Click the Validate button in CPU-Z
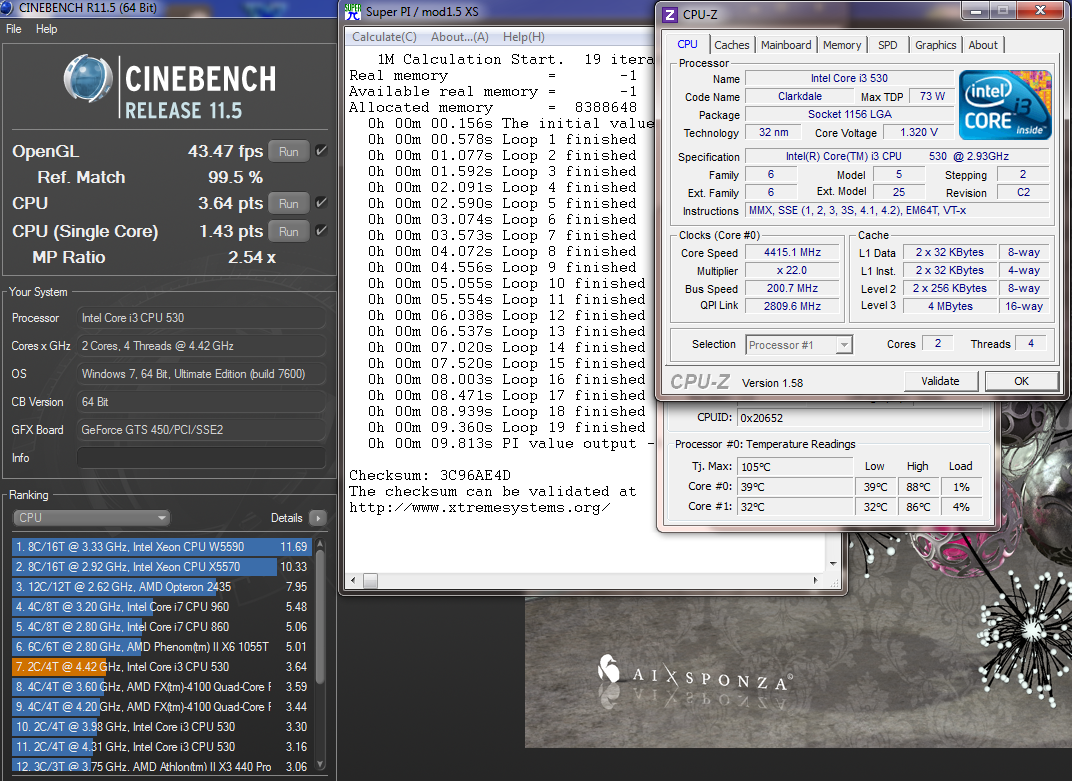Image resolution: width=1072 pixels, height=781 pixels. 940,381
